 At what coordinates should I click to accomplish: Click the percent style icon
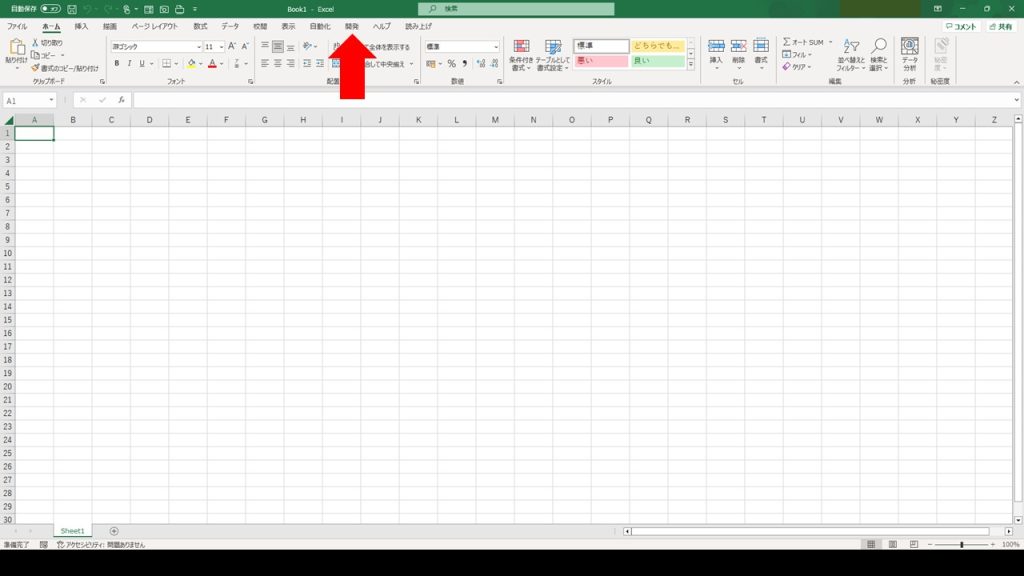point(452,63)
